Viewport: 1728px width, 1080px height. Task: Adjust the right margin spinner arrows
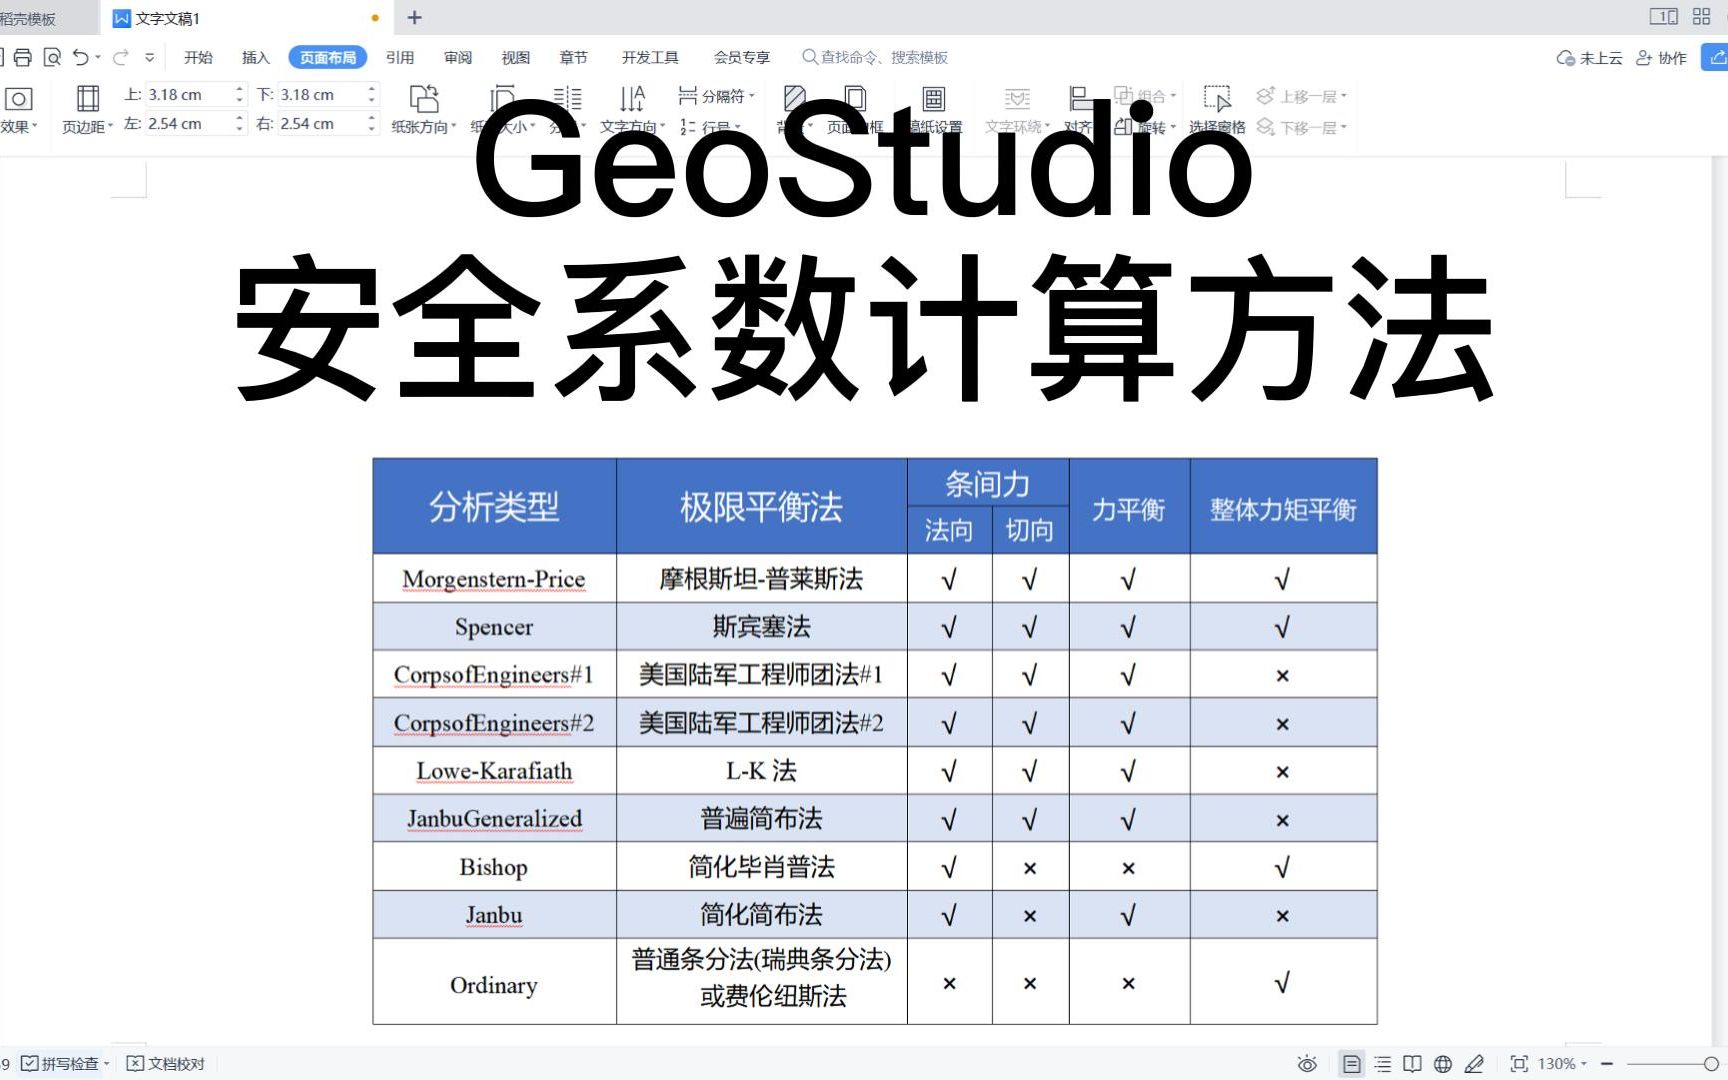point(371,123)
